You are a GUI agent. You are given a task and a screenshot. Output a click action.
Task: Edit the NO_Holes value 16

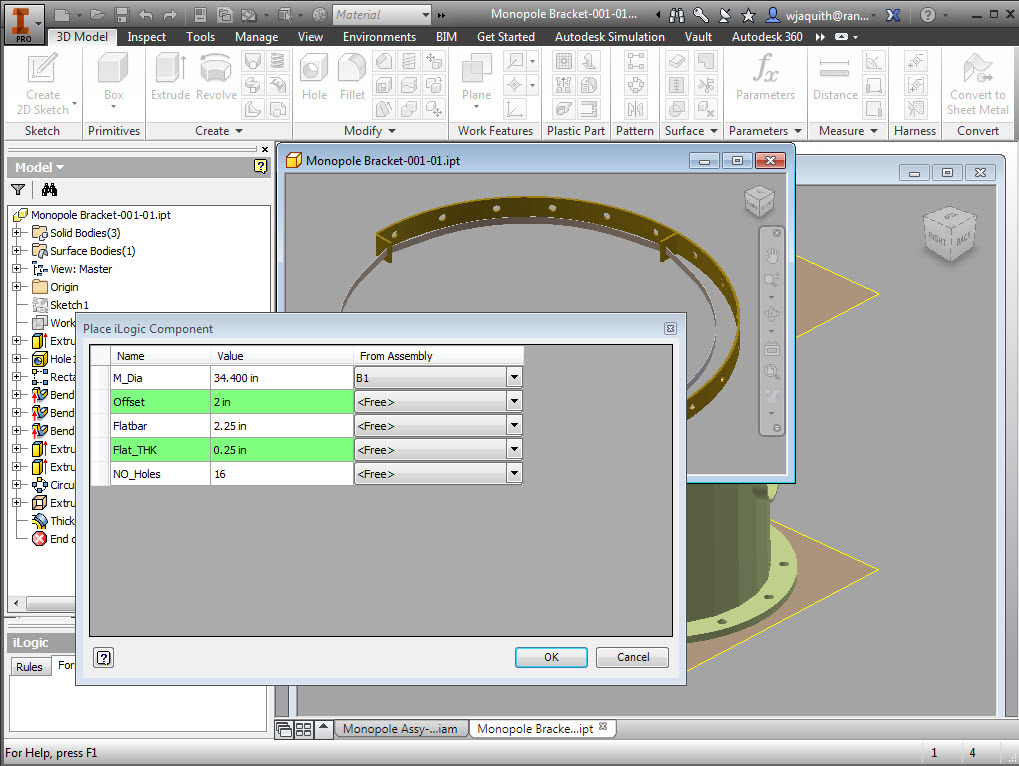pyautogui.click(x=281, y=474)
